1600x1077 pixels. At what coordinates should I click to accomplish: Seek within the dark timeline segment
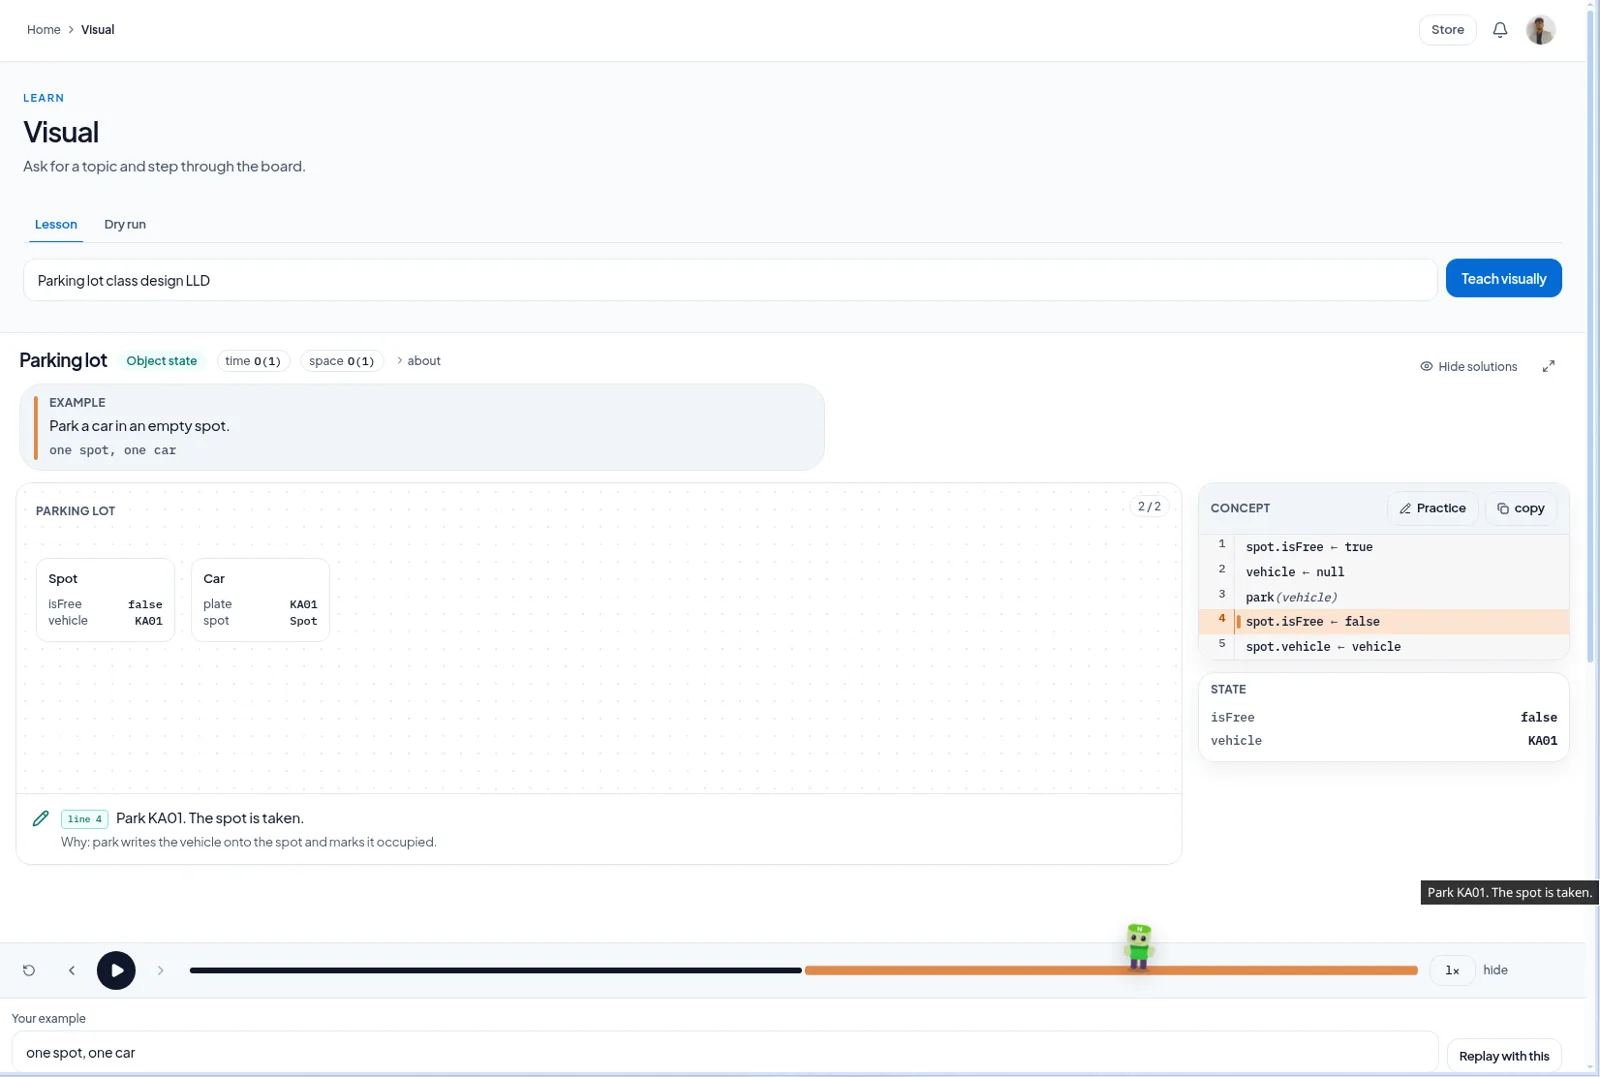pos(496,970)
